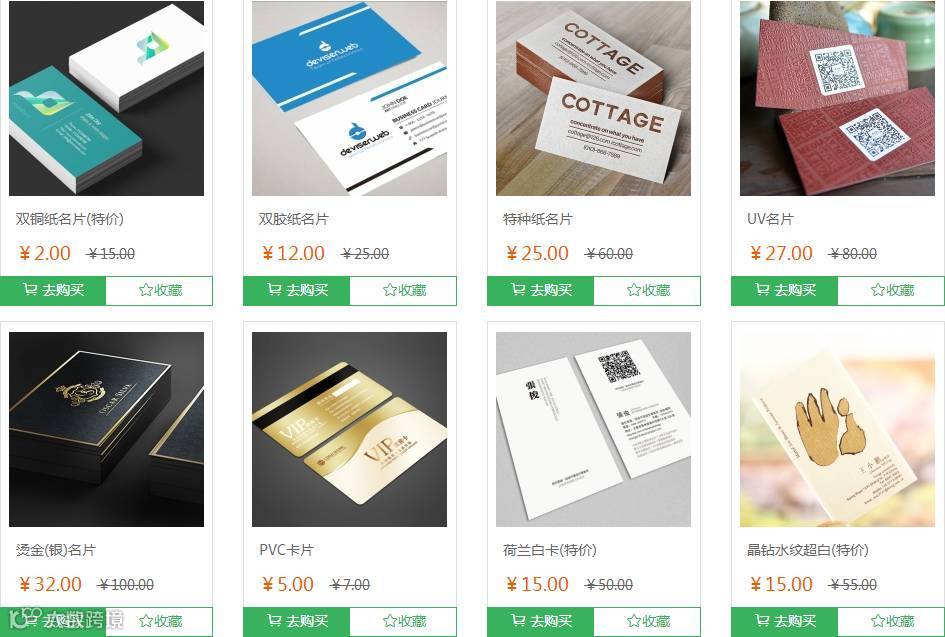Add 特种纸名片 to favorites via 收藏
The height and width of the screenshot is (637, 945).
[x=647, y=290]
